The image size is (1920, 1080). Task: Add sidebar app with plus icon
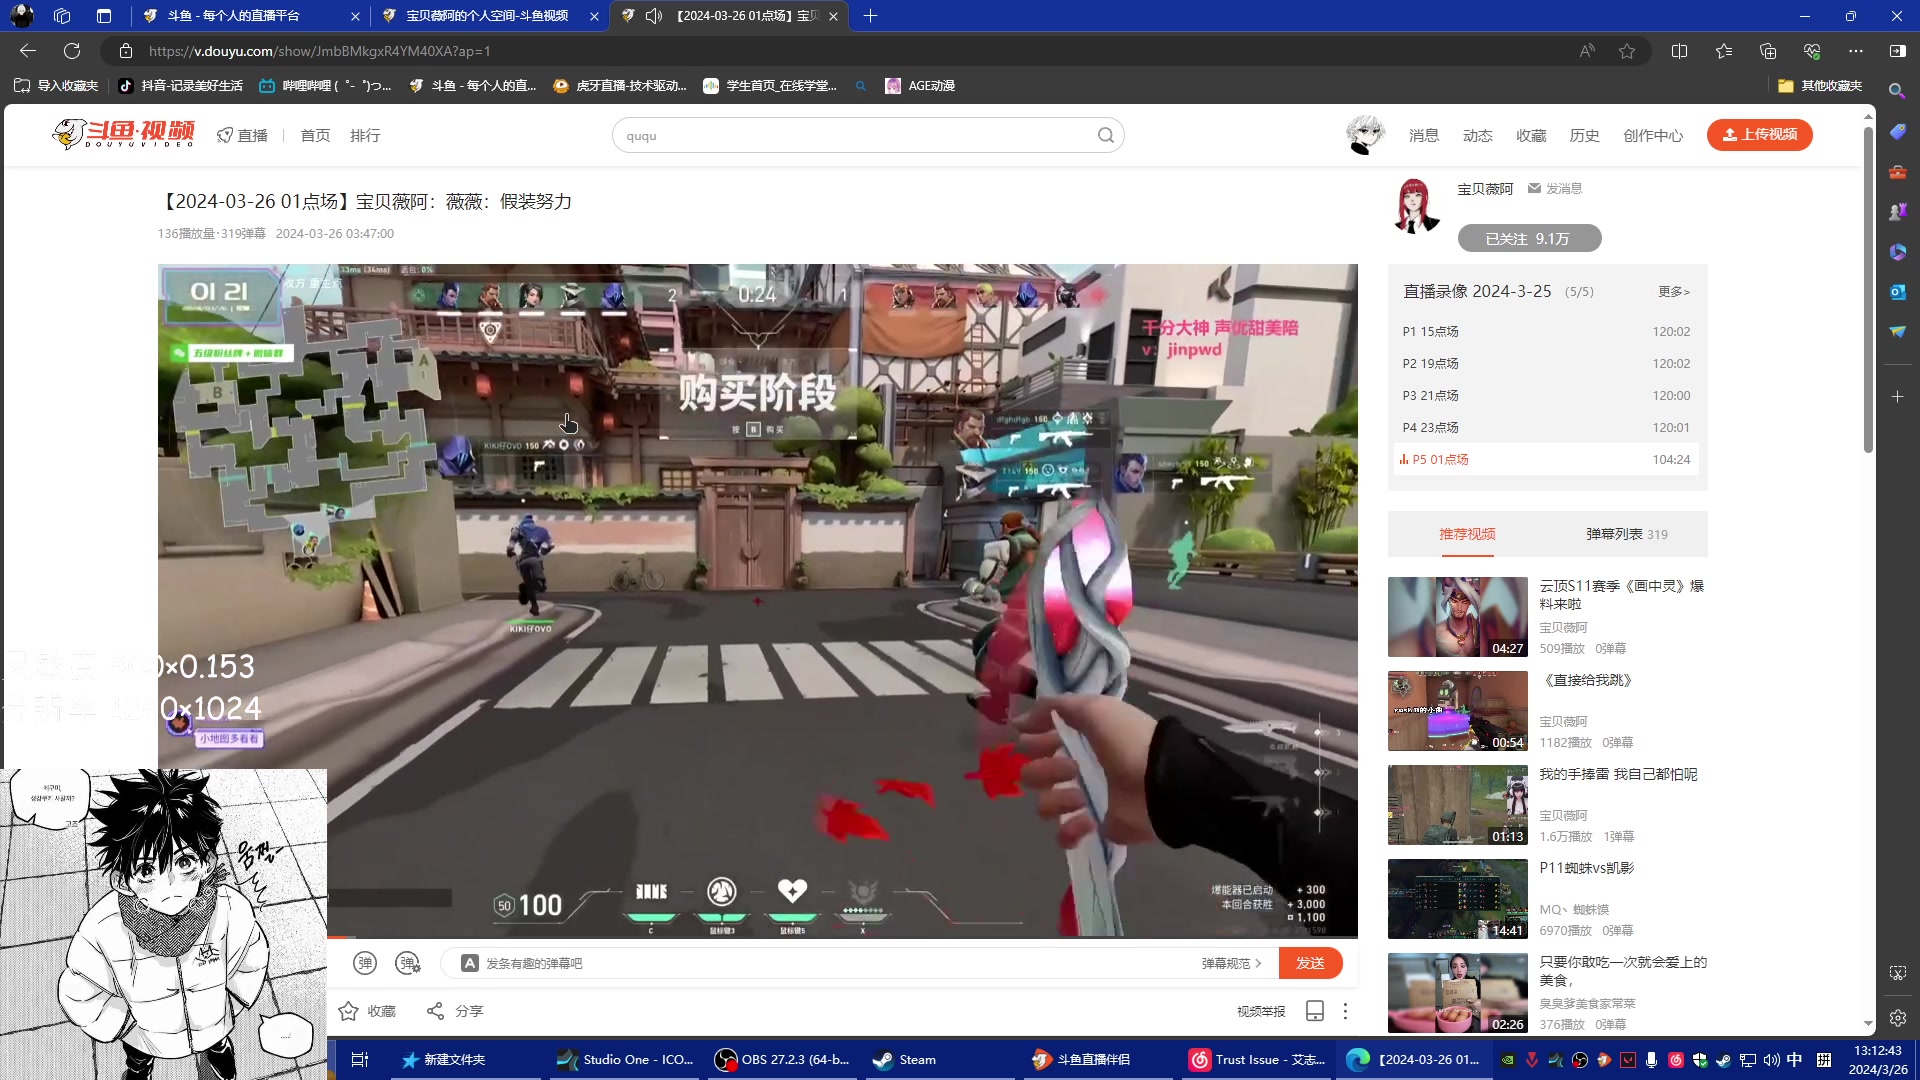click(1897, 397)
